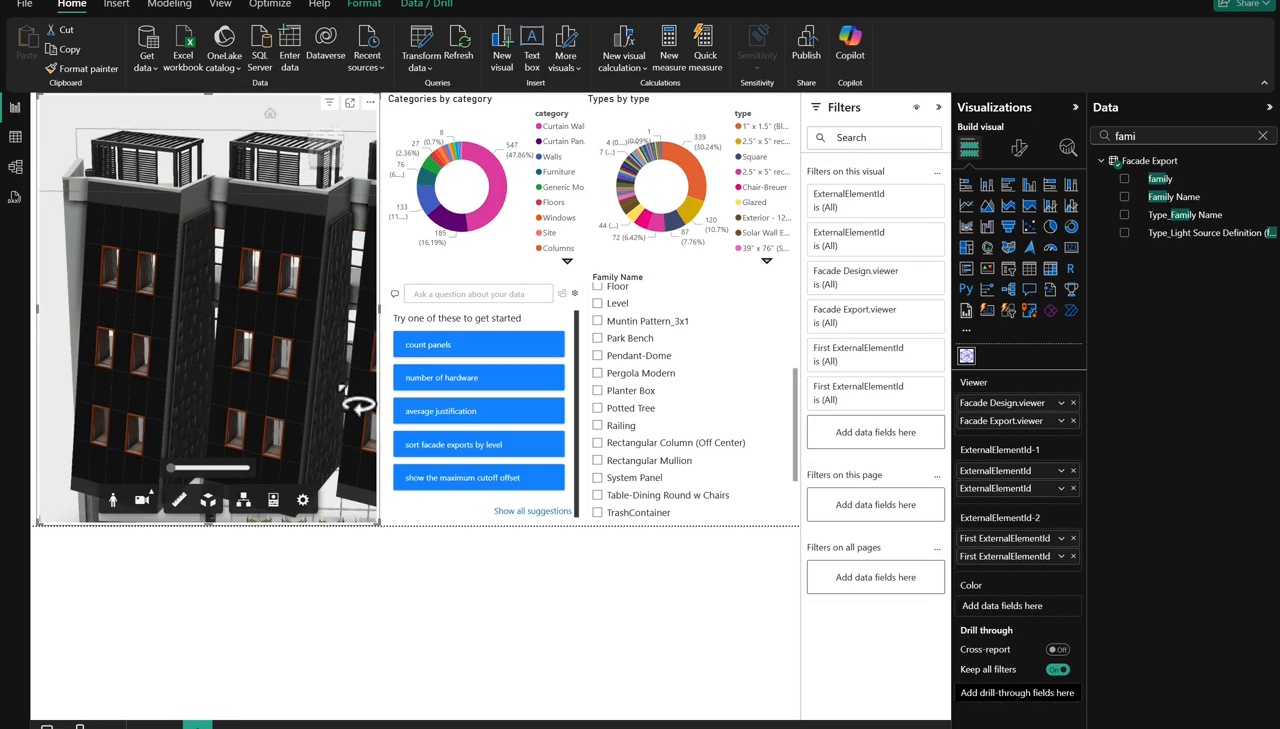
Task: Click the section box tool in the 3D viewer
Action: [x=208, y=499]
